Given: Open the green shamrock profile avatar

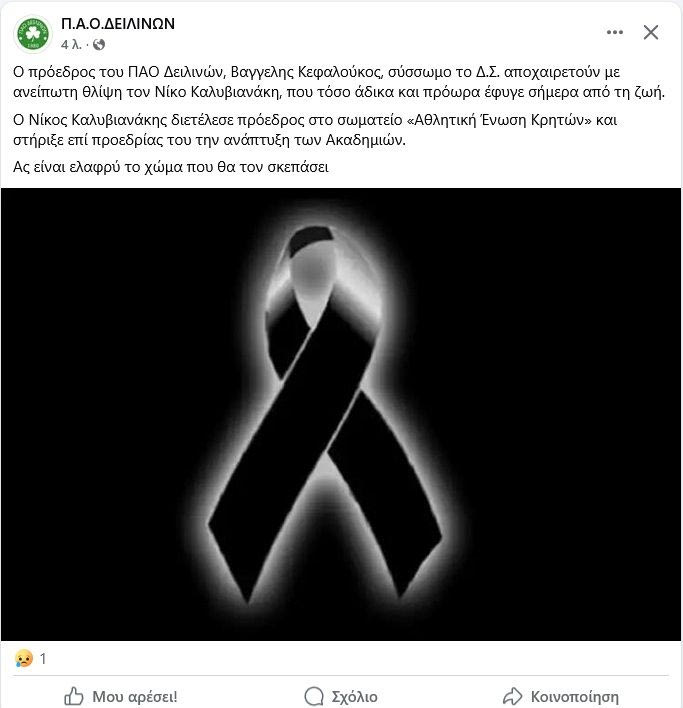Looking at the screenshot, I should tap(33, 33).
